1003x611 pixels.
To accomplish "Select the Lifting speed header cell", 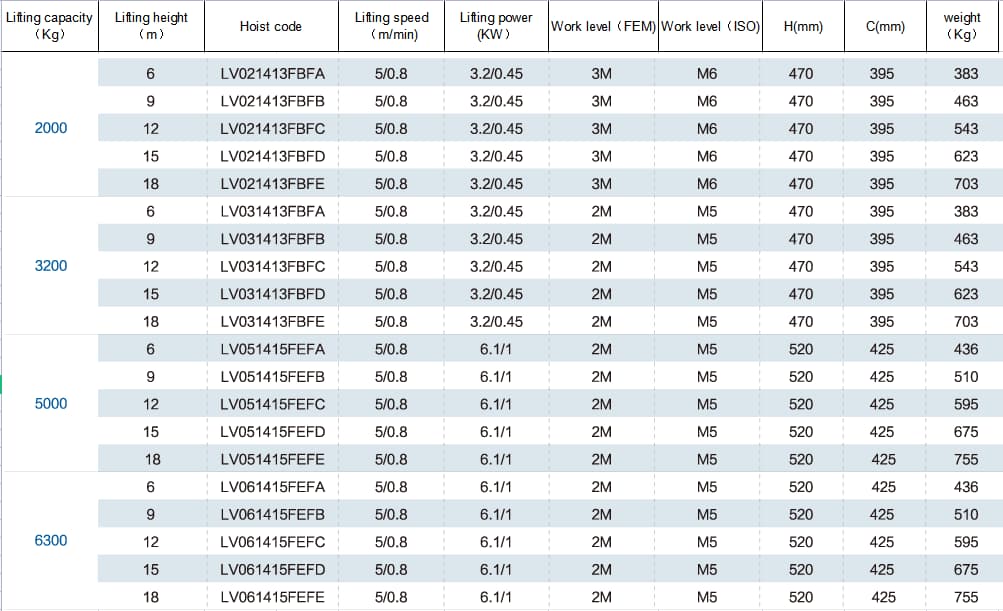I will 391,26.
